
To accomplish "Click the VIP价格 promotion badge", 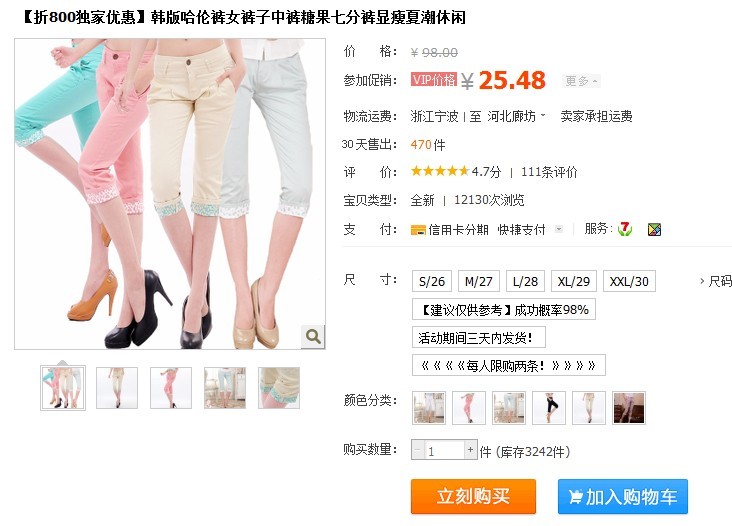I will click(434, 79).
